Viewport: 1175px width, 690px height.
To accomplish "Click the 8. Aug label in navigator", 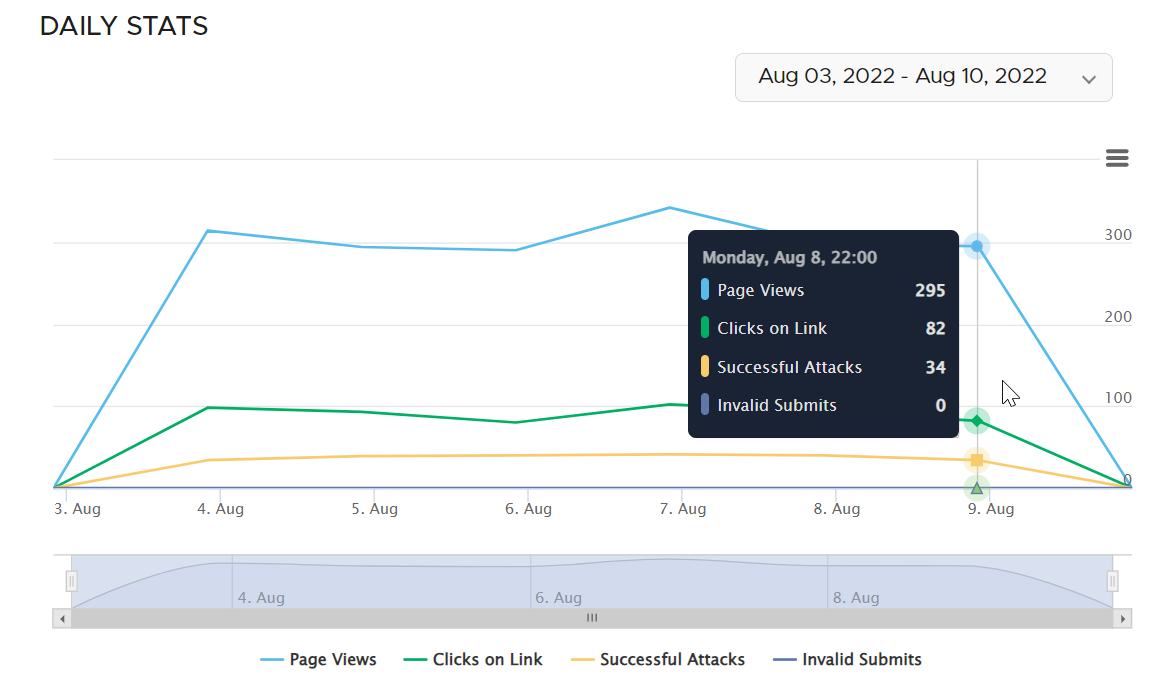I will 856,598.
